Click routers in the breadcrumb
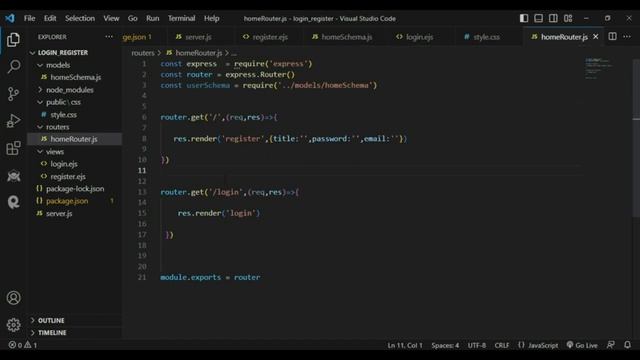This screenshot has height=360, width=640. 143,53
